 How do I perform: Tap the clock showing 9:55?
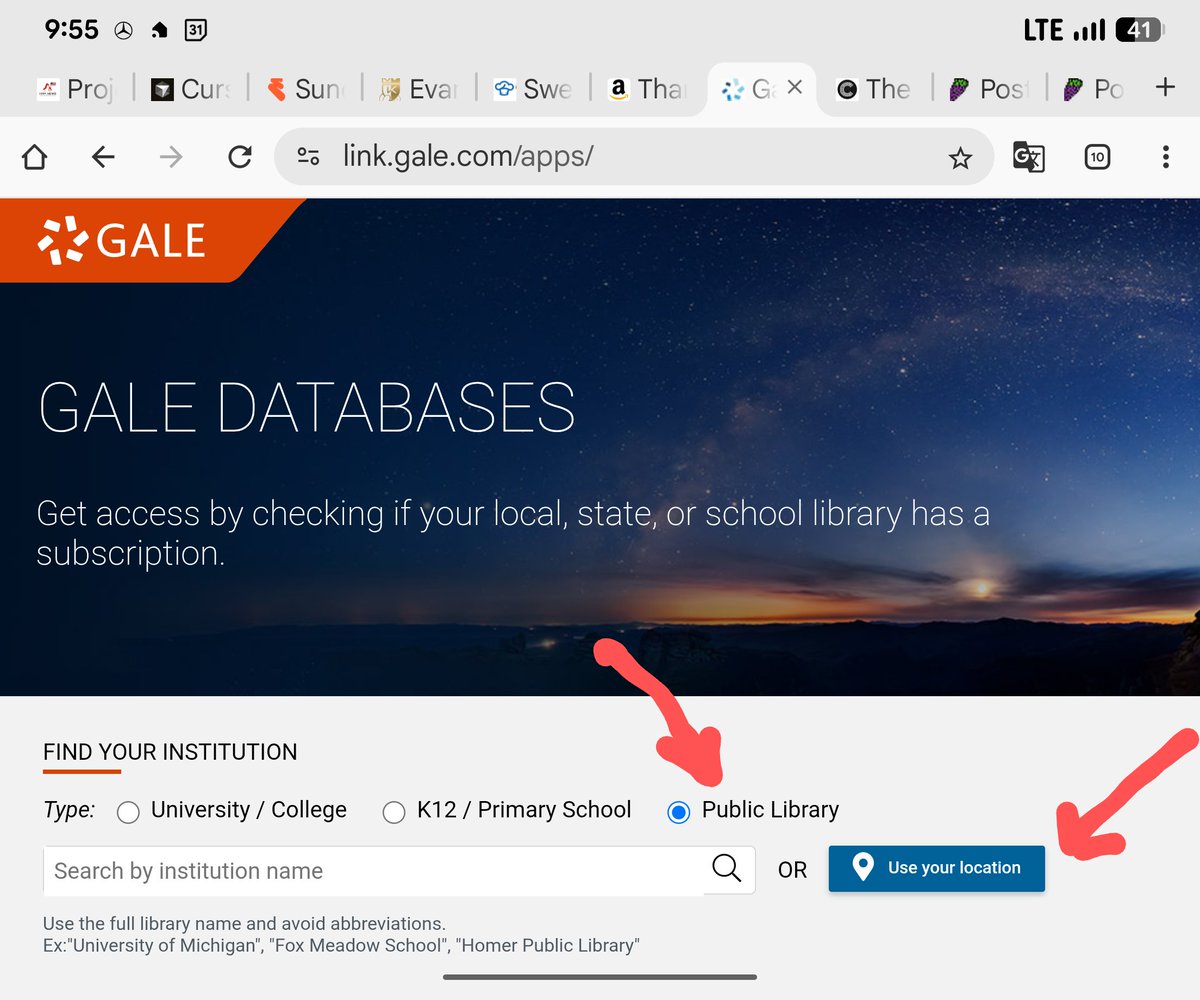coord(72,30)
